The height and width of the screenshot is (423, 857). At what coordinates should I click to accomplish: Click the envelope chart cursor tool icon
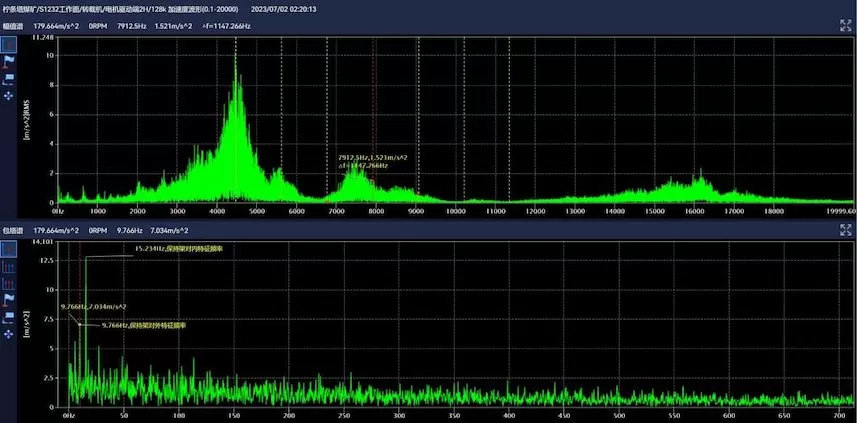click(x=9, y=249)
